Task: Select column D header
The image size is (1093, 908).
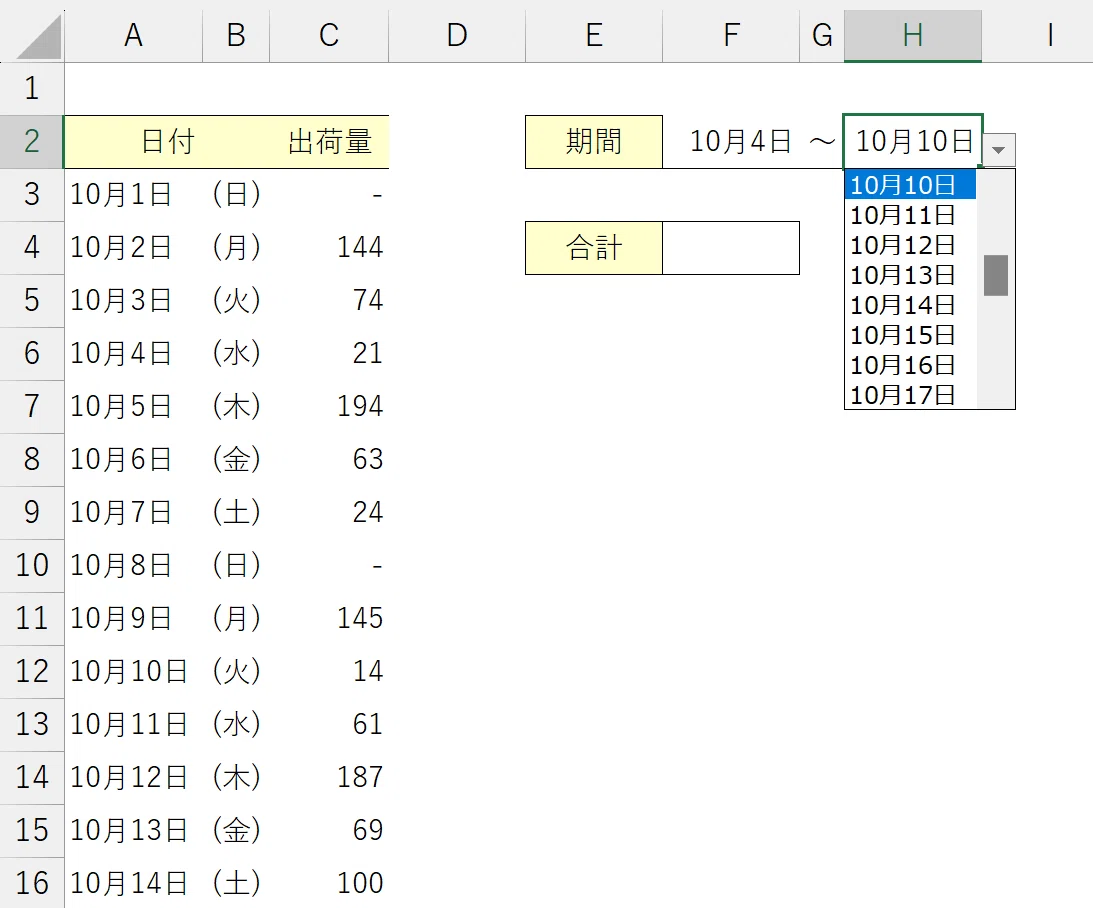Action: pos(457,36)
